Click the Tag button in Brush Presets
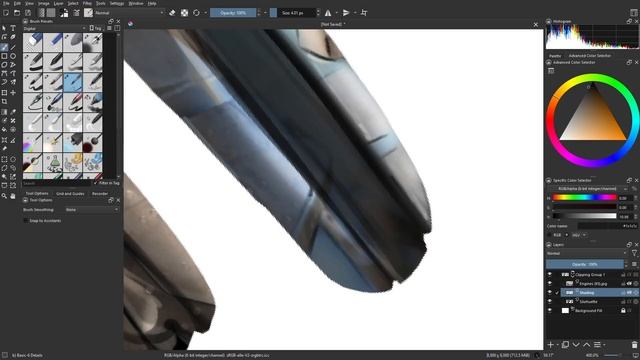 point(96,29)
